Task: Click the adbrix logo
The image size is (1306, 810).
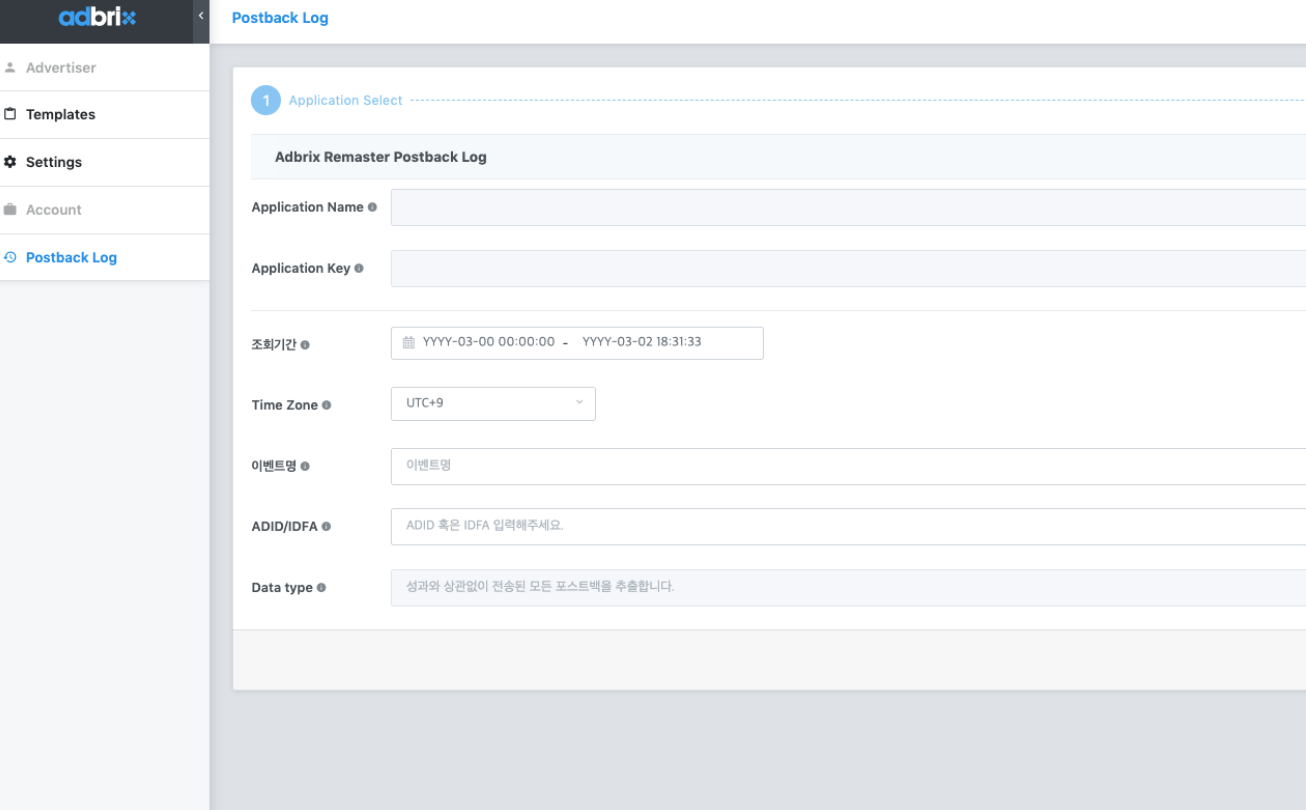Action: tap(97, 17)
